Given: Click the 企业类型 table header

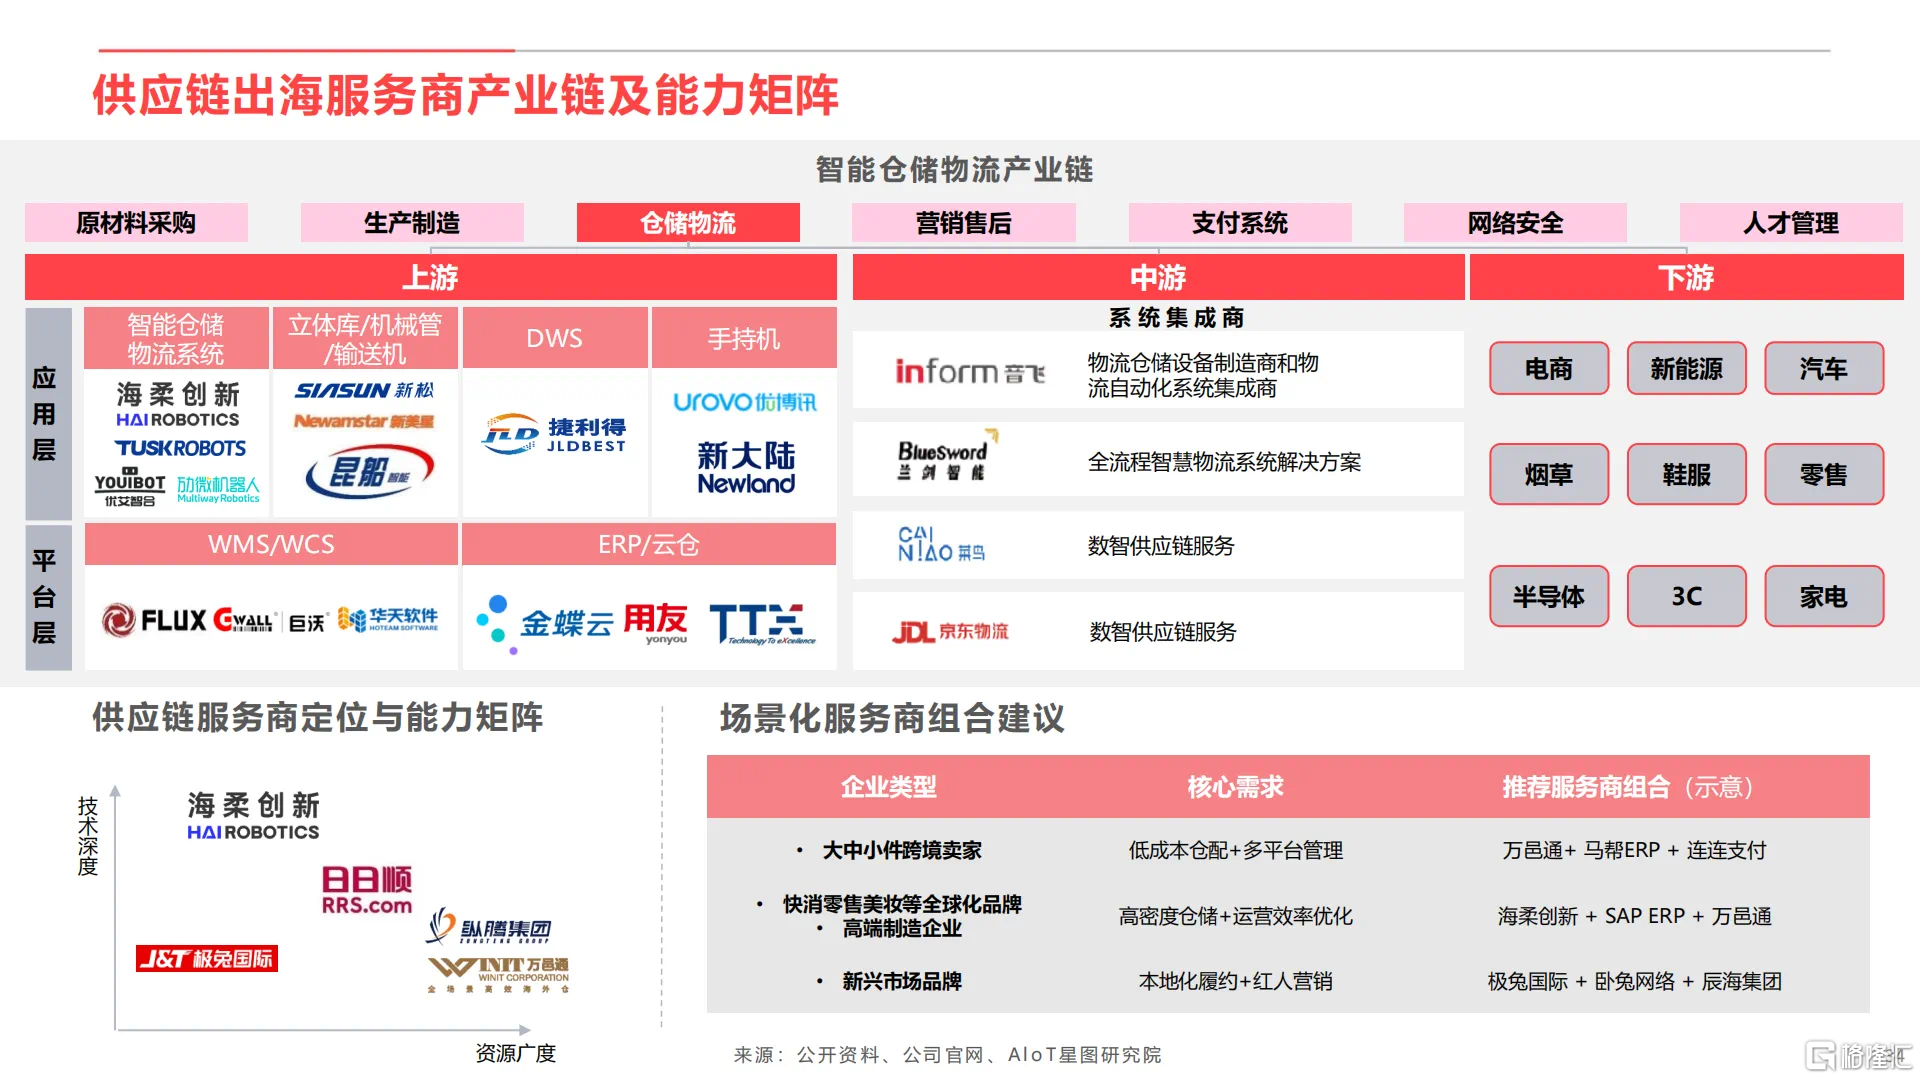Looking at the screenshot, I should click(x=888, y=787).
